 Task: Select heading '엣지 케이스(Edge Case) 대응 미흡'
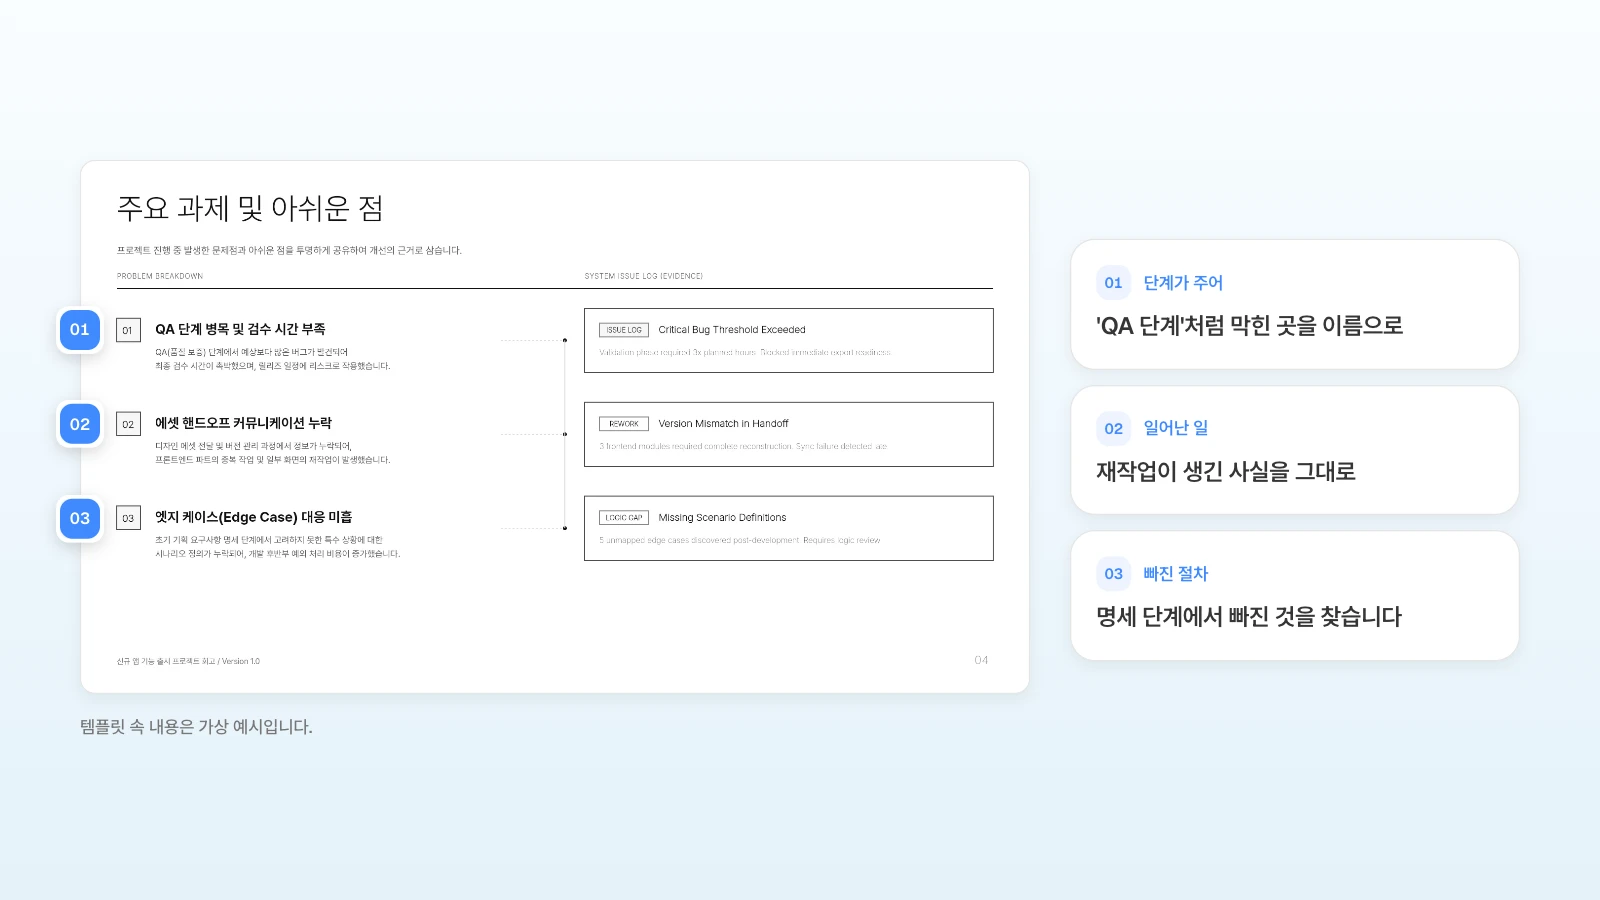click(253, 517)
